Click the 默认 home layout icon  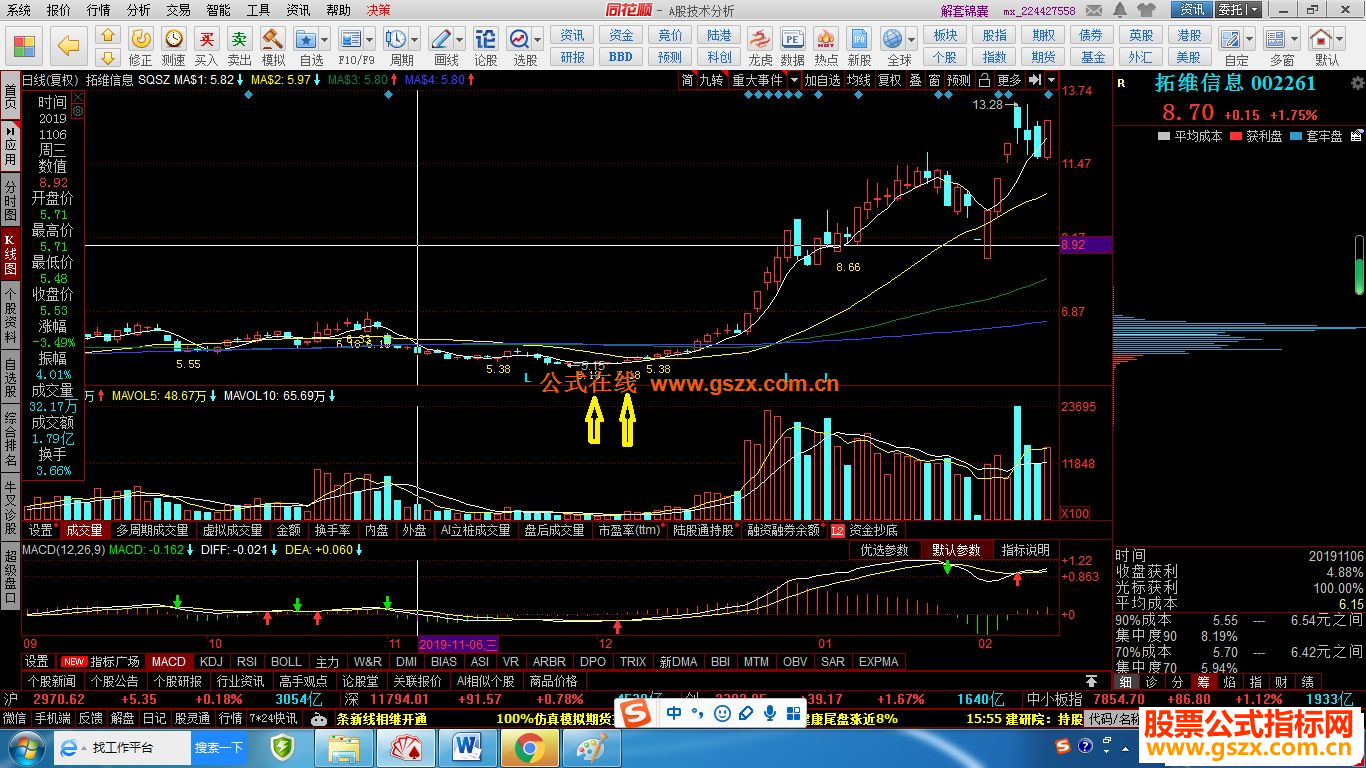coord(1322,39)
